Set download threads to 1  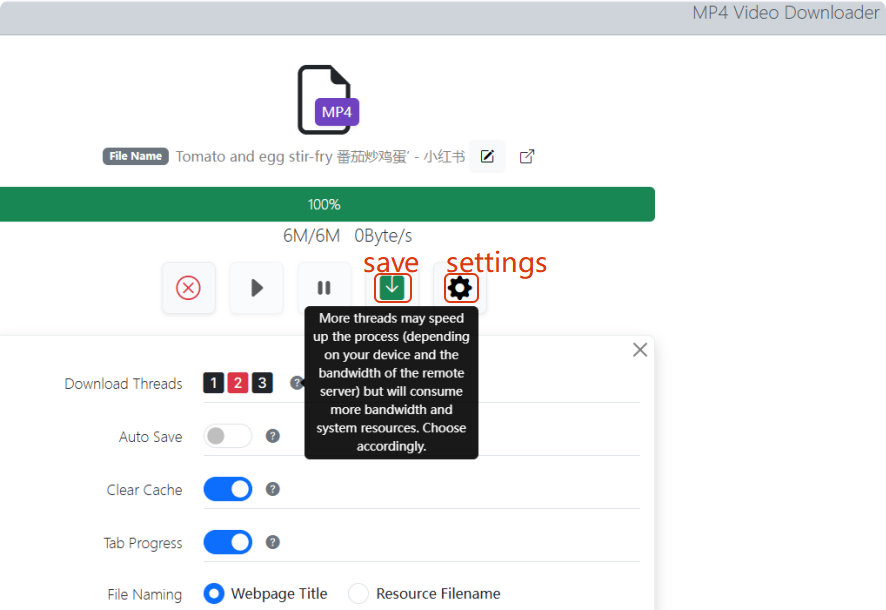213,383
